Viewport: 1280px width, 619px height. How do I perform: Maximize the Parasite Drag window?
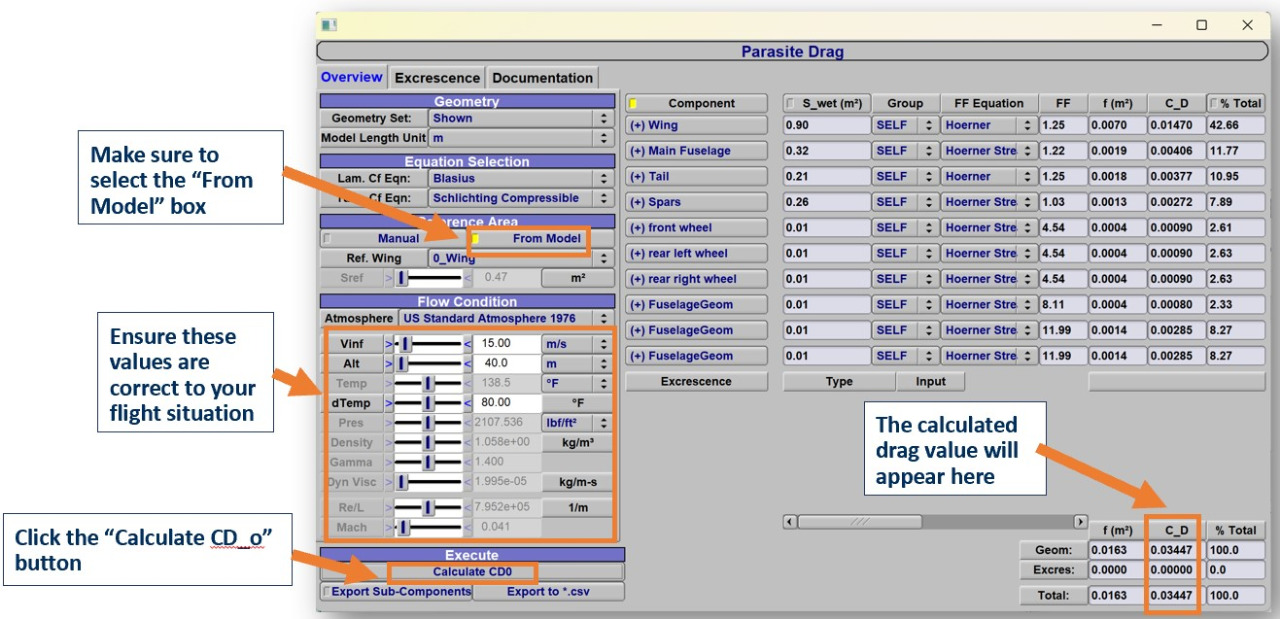1202,25
